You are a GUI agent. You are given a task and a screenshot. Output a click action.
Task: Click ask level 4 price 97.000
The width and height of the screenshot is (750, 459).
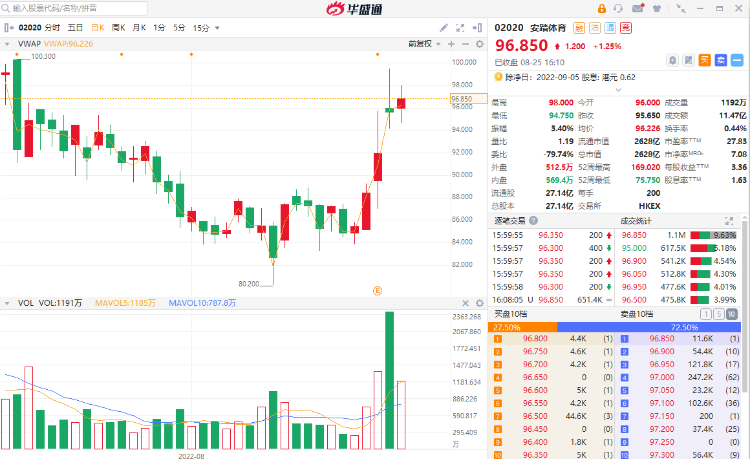[x=662, y=377]
